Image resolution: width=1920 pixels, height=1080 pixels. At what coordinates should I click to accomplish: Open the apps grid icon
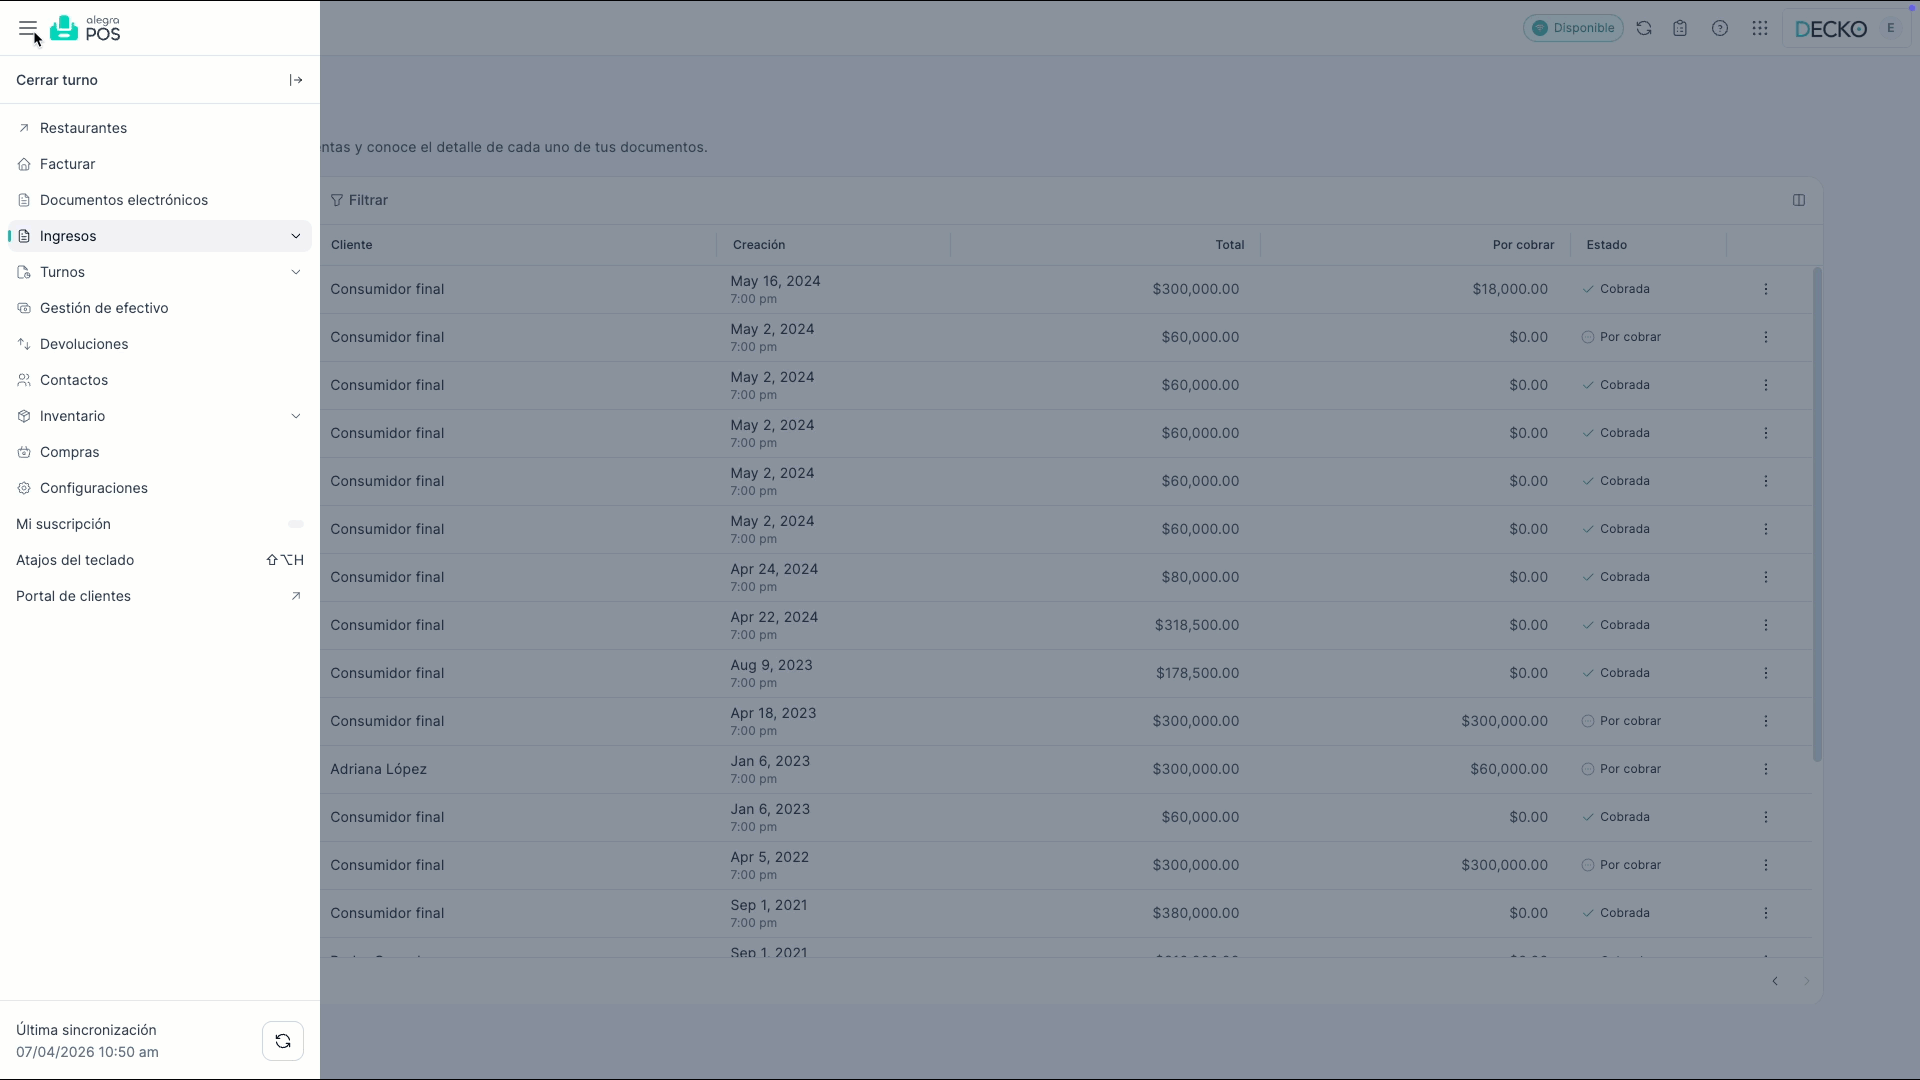[1760, 28]
